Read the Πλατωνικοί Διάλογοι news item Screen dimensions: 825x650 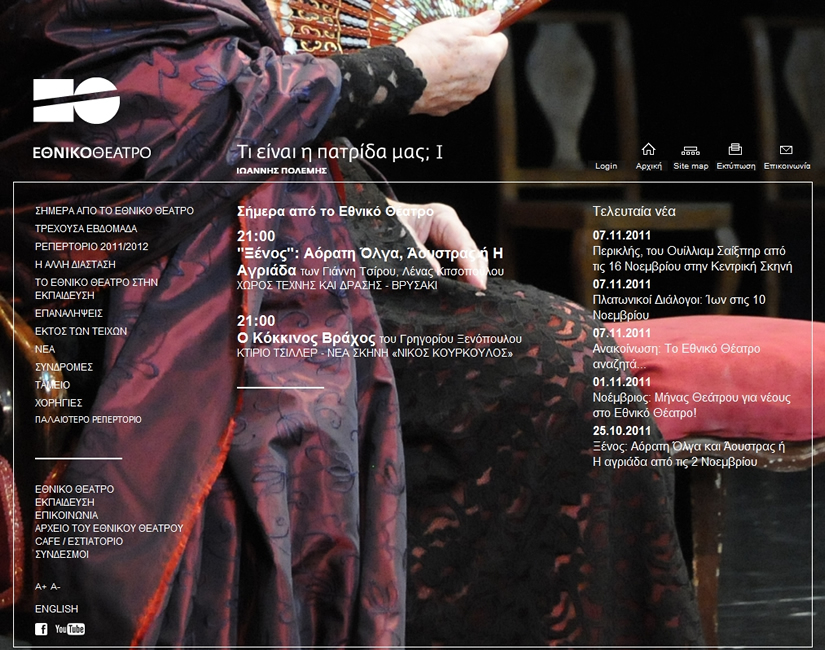pyautogui.click(x=679, y=306)
